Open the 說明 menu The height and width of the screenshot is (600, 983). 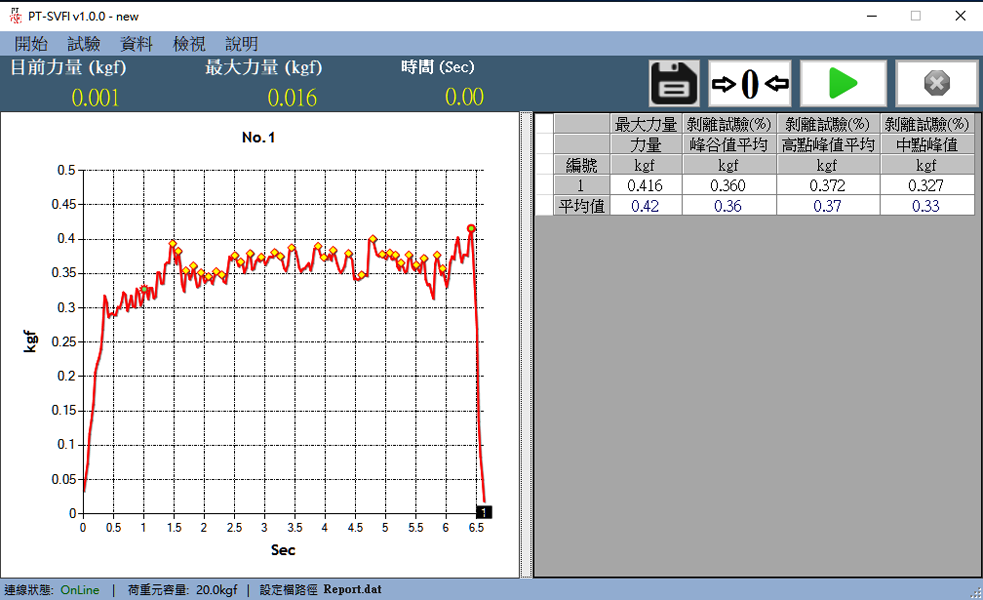pyautogui.click(x=241, y=44)
